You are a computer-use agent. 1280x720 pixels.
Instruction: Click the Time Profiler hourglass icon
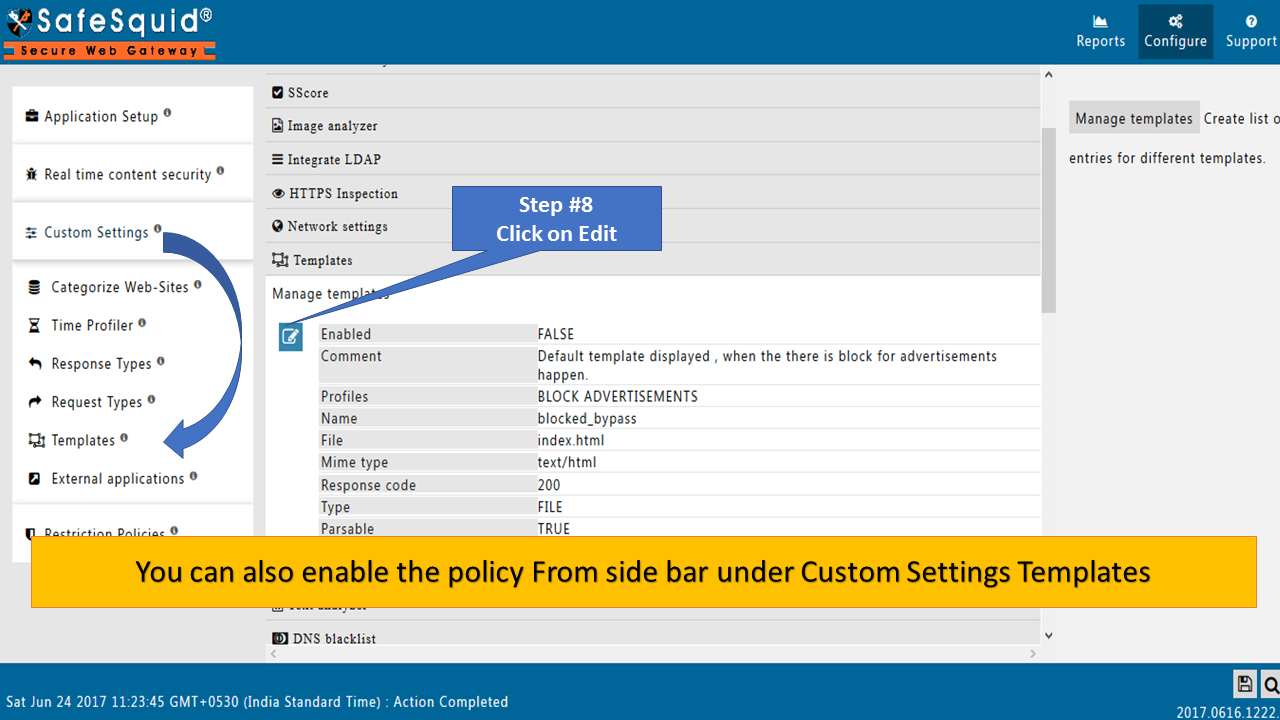tap(35, 325)
